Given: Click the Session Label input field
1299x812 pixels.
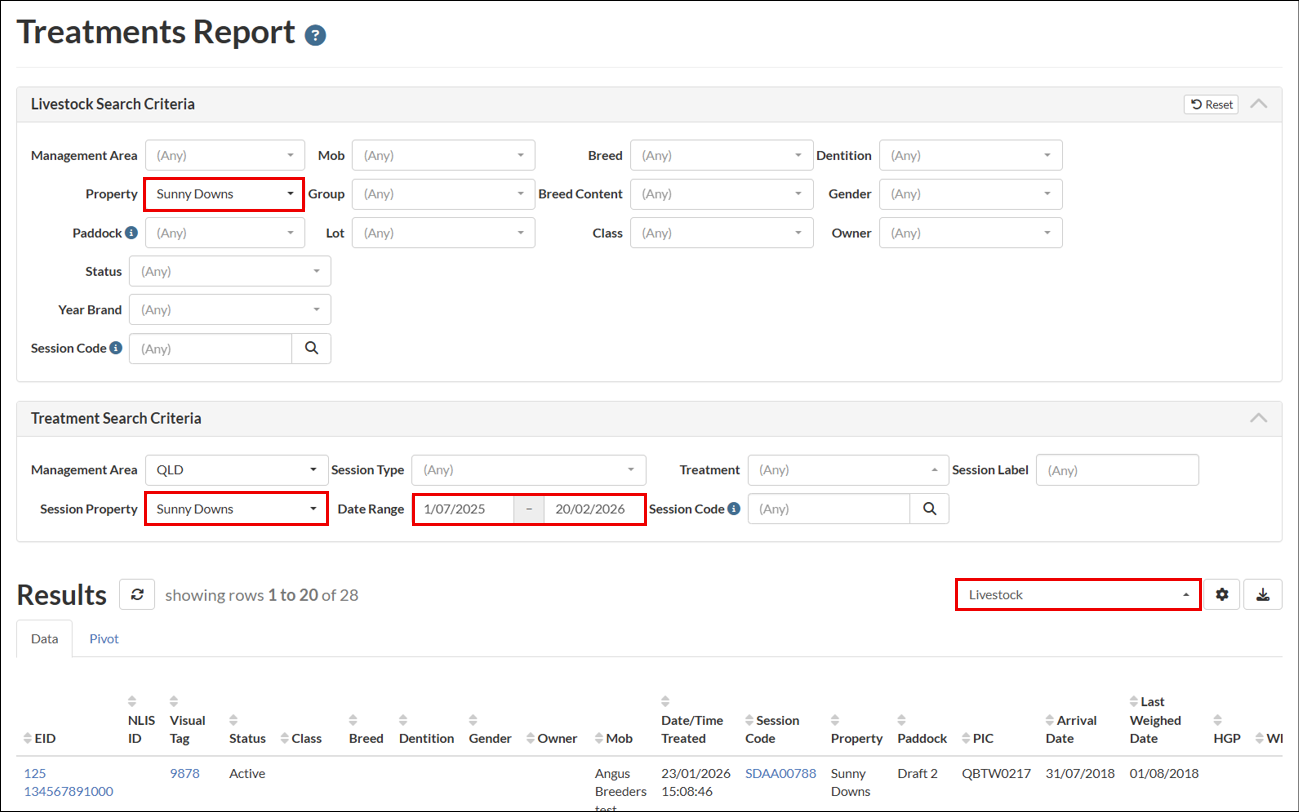Looking at the screenshot, I should pyautogui.click(x=1117, y=470).
